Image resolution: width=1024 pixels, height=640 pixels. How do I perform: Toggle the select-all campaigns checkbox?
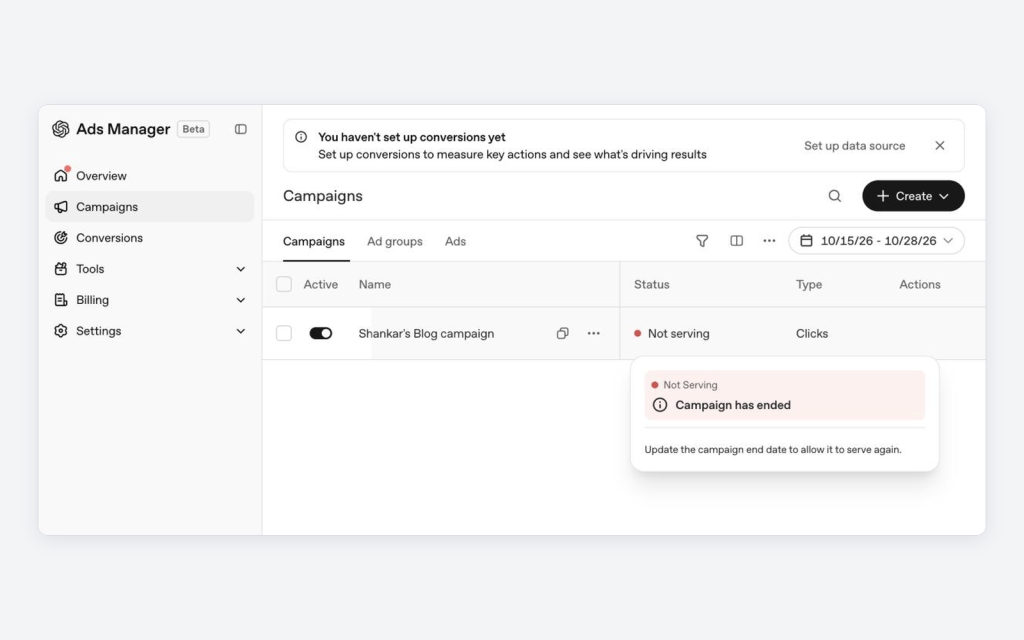click(284, 284)
